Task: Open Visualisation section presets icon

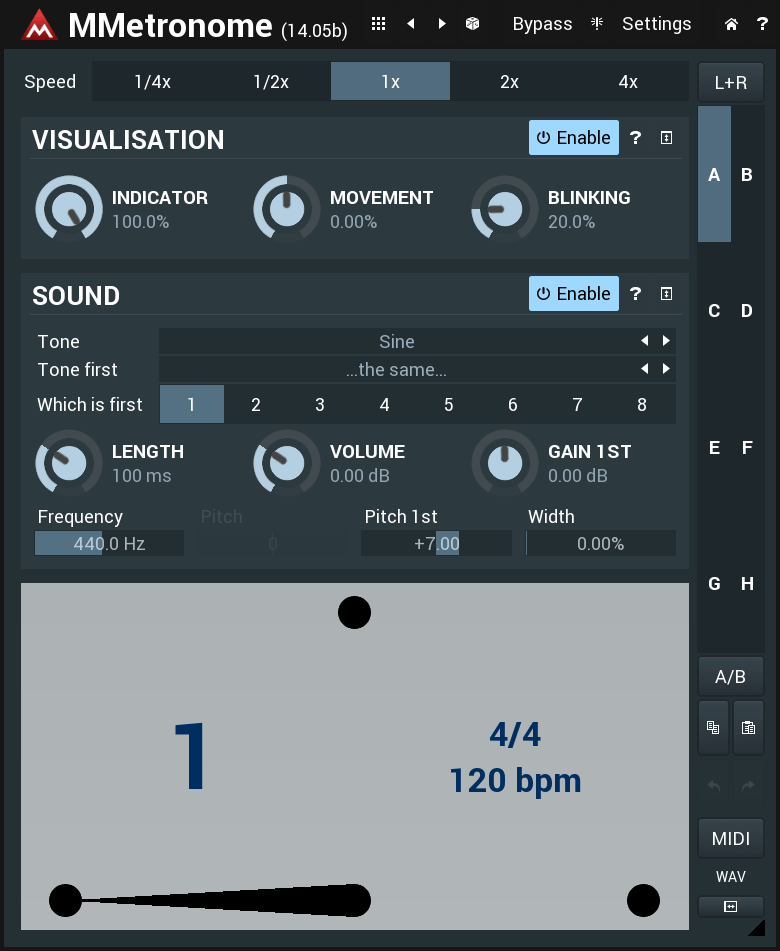Action: click(x=666, y=138)
